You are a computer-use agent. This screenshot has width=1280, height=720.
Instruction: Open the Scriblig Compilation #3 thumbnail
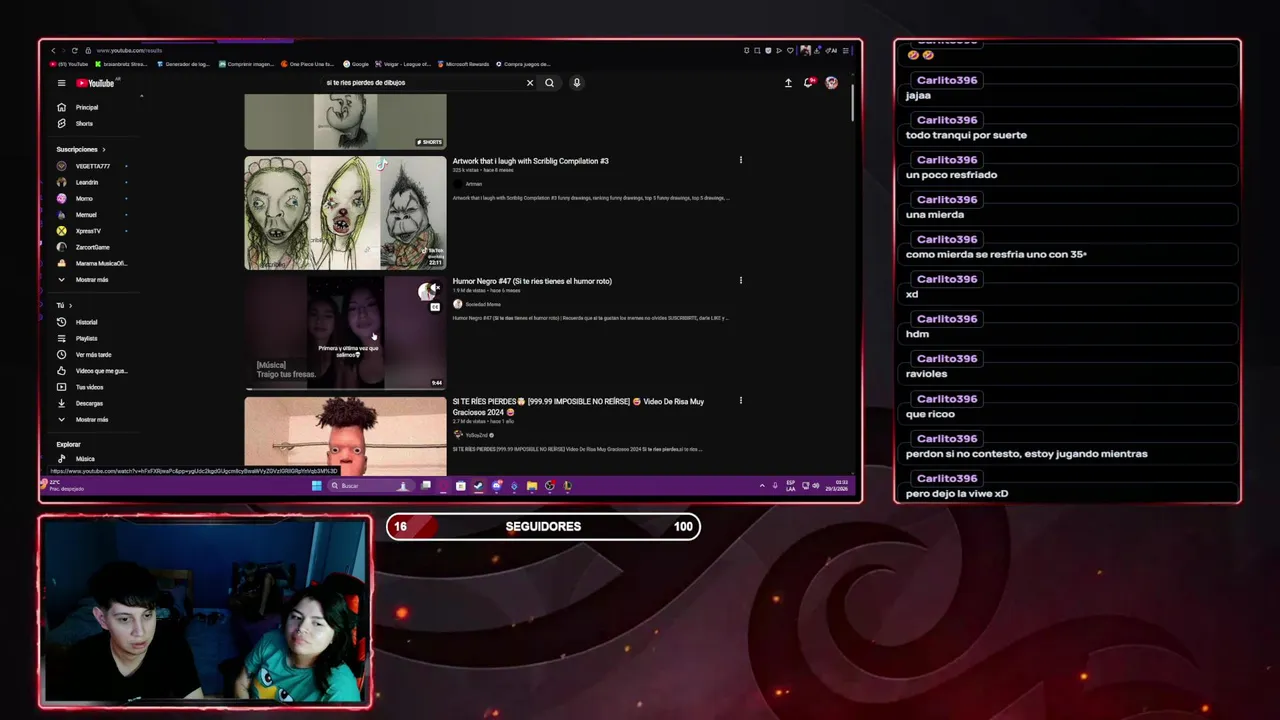click(345, 213)
